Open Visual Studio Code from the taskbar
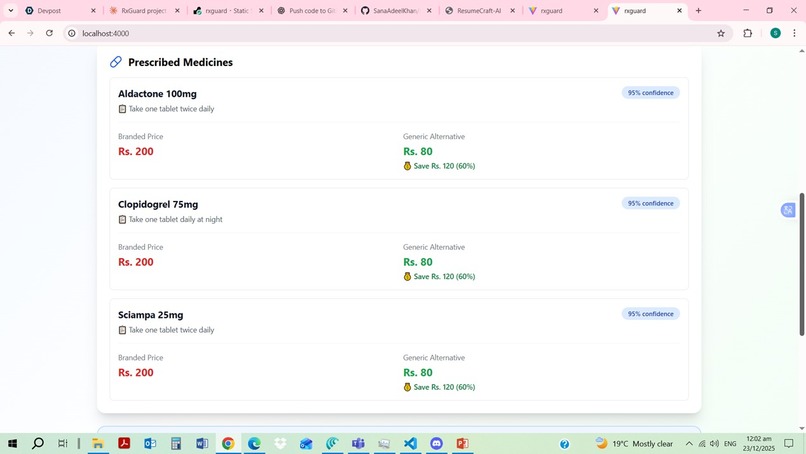 click(410, 443)
